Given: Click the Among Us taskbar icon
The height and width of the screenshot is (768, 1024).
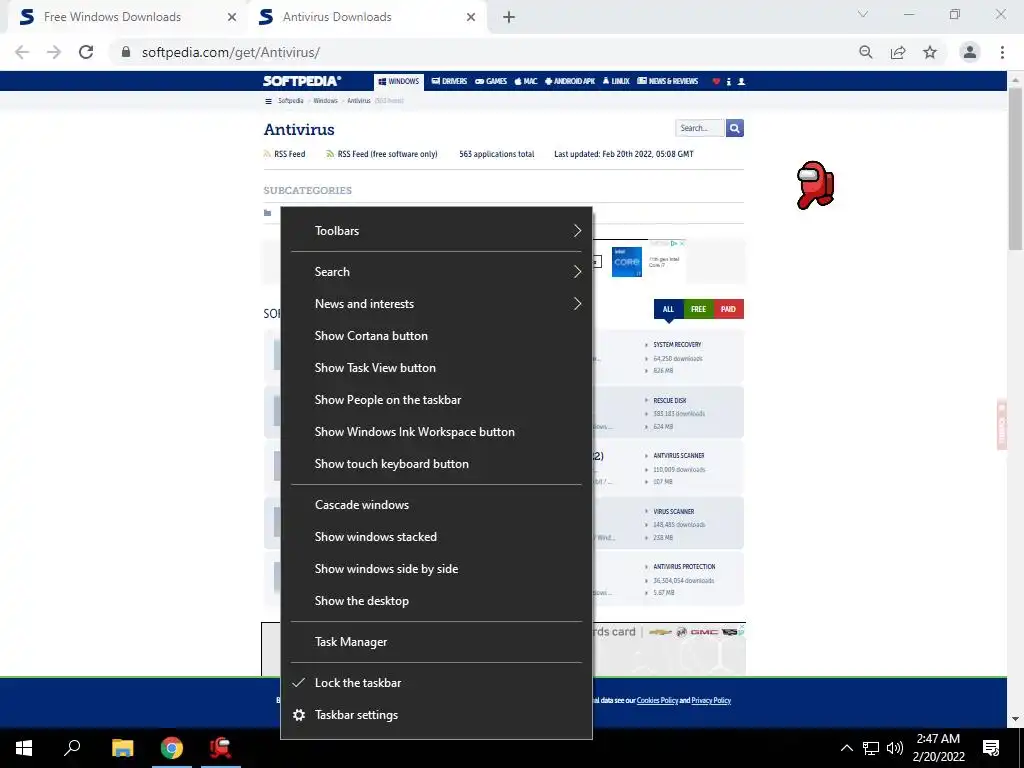Looking at the screenshot, I should pos(221,748).
